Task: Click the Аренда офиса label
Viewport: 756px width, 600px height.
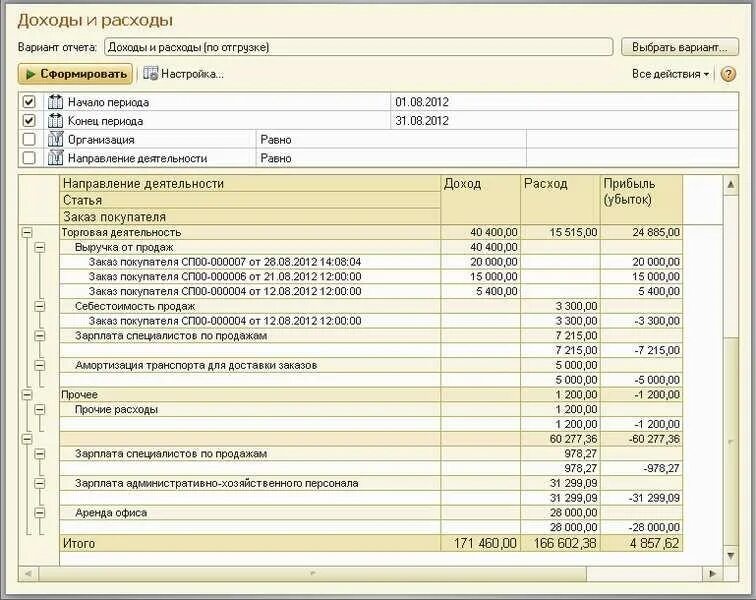Action: coord(111,513)
